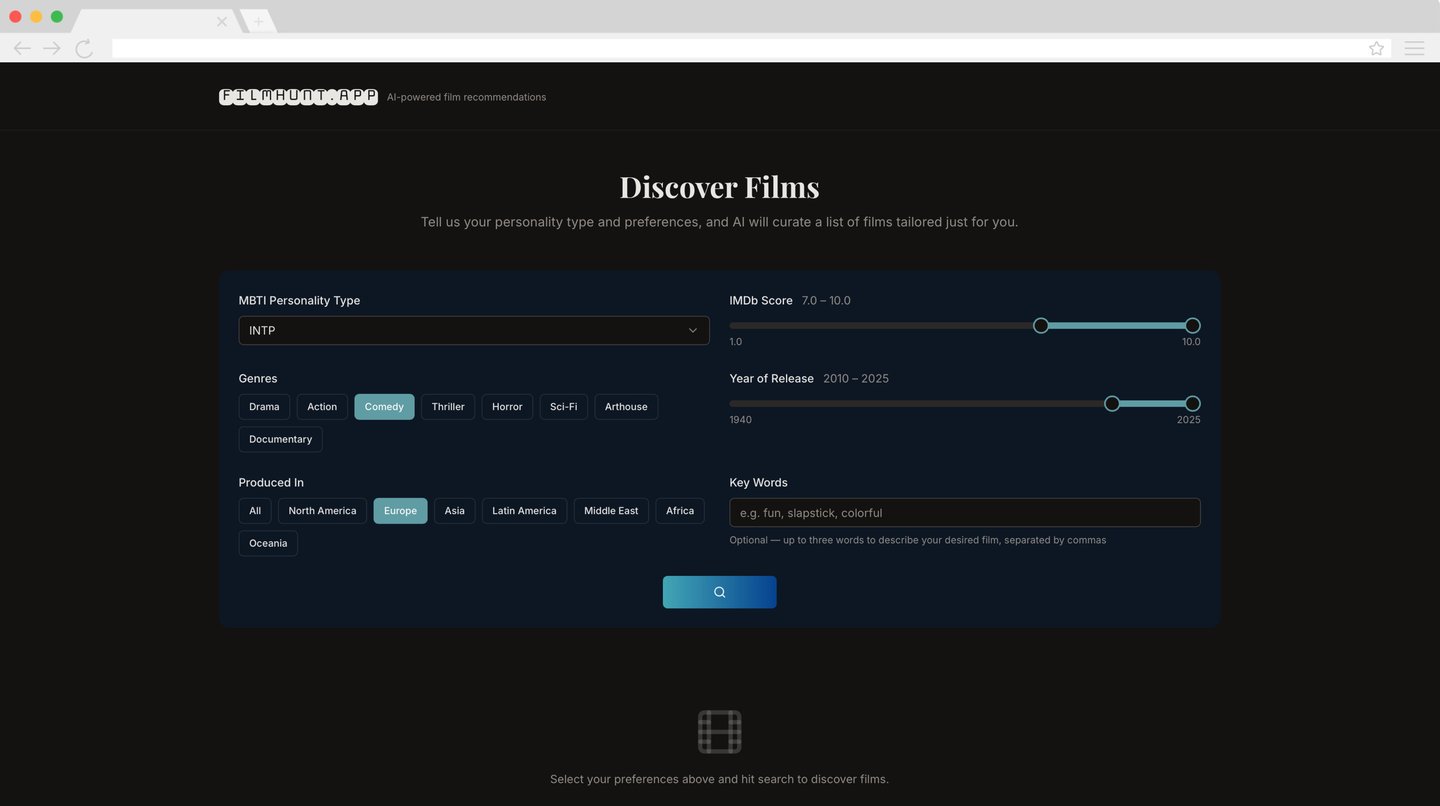Click the 'Produced In' label

(271, 483)
